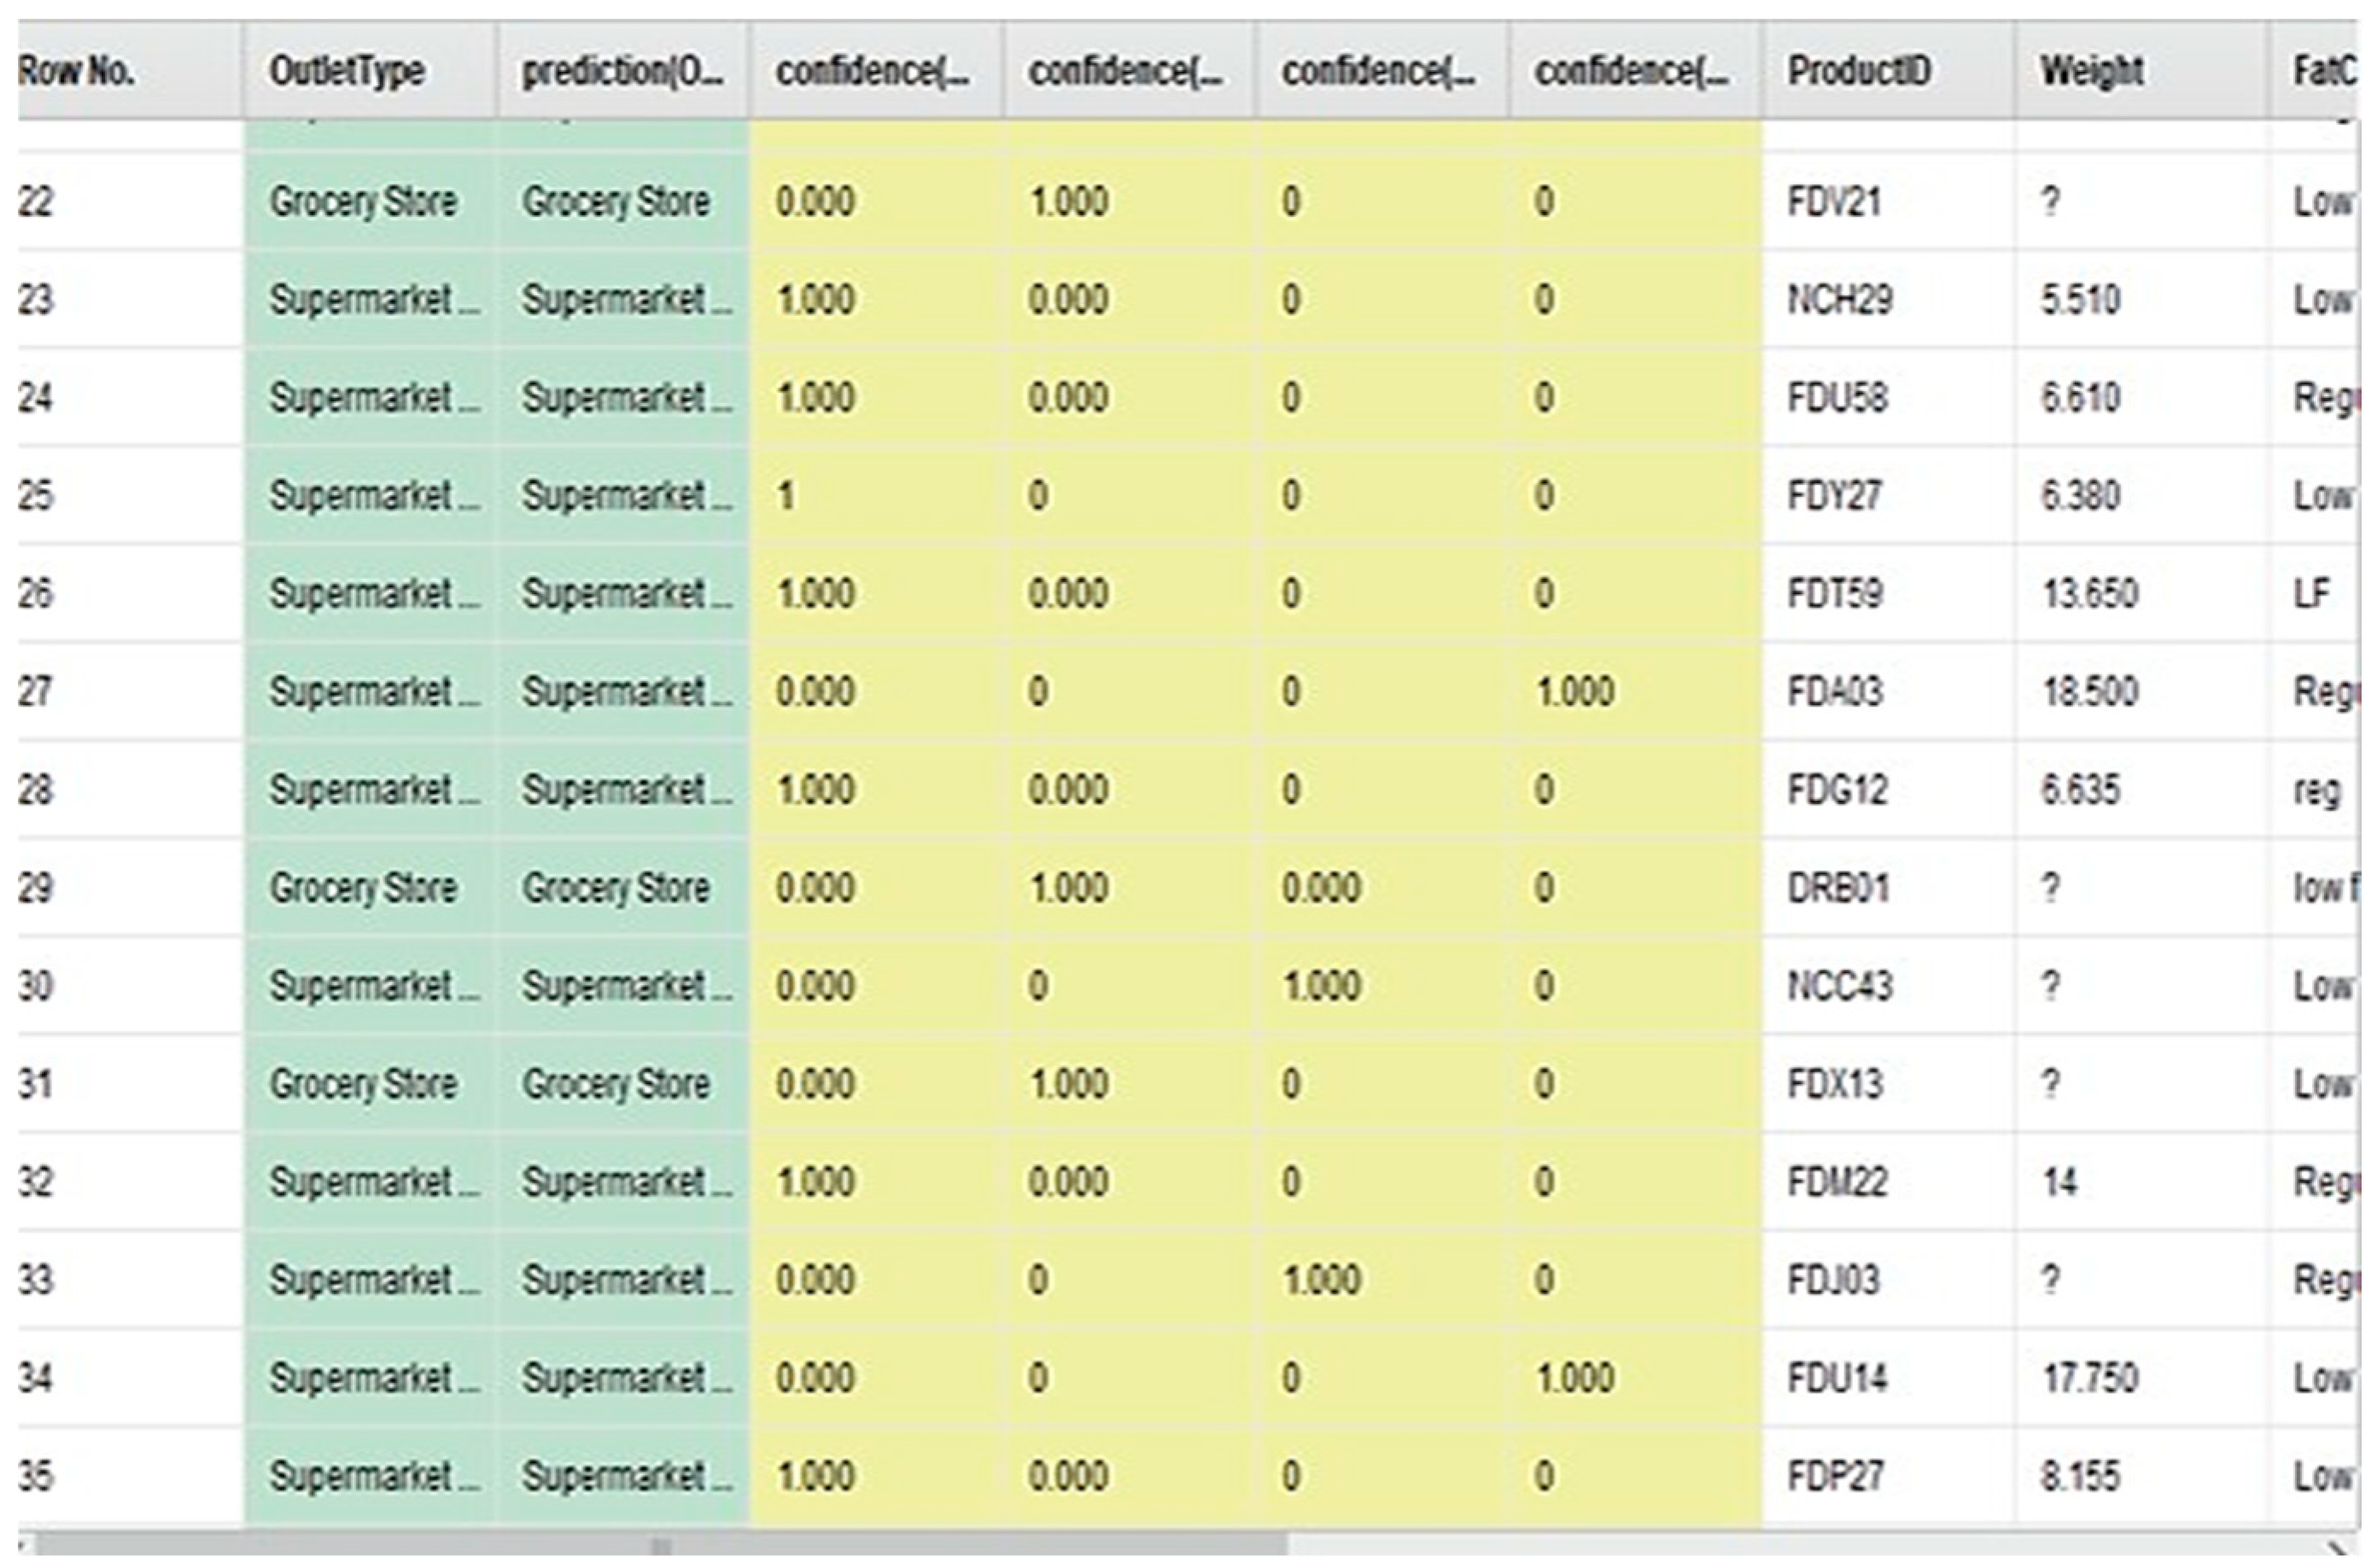Viewport: 2377px width, 1568px height.
Task: Click the weight value 17.750
Action: [x=2089, y=1378]
